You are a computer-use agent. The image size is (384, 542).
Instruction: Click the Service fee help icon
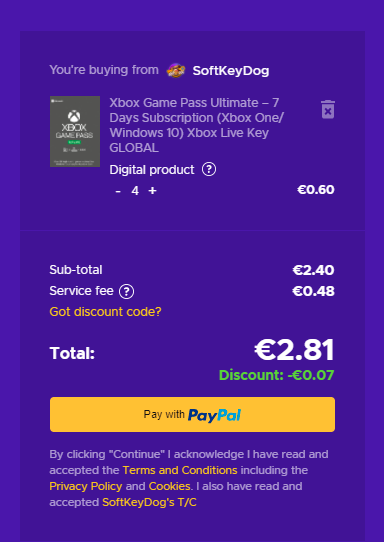pos(127,291)
